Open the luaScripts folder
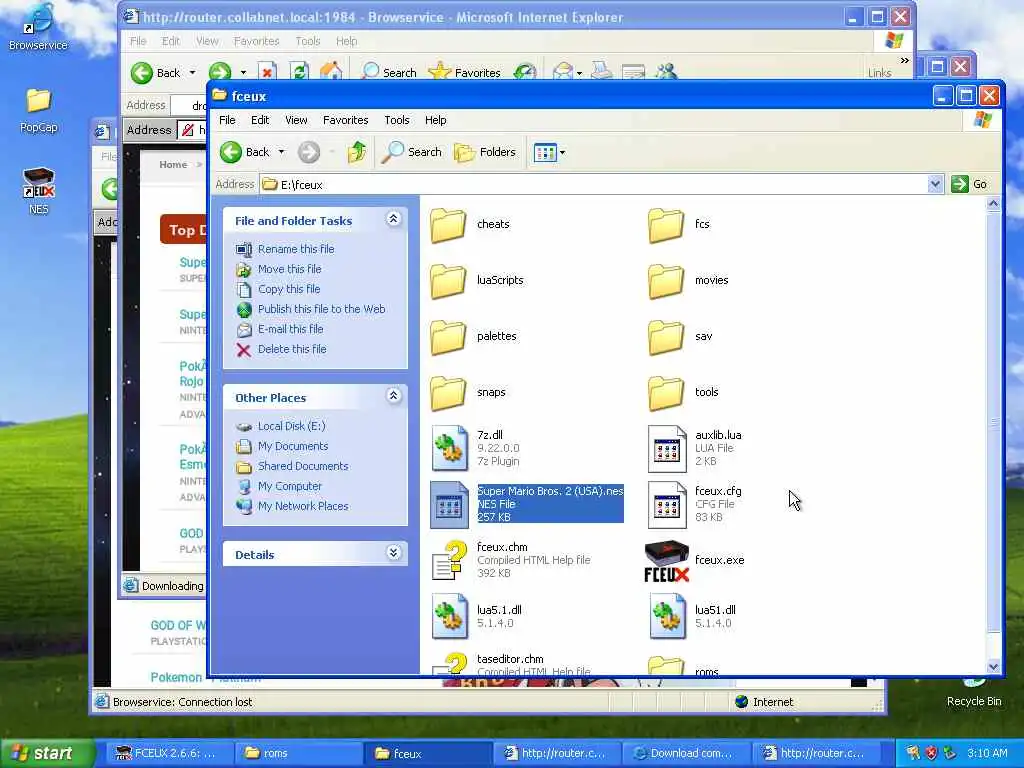The height and width of the screenshot is (768, 1024). point(477,281)
